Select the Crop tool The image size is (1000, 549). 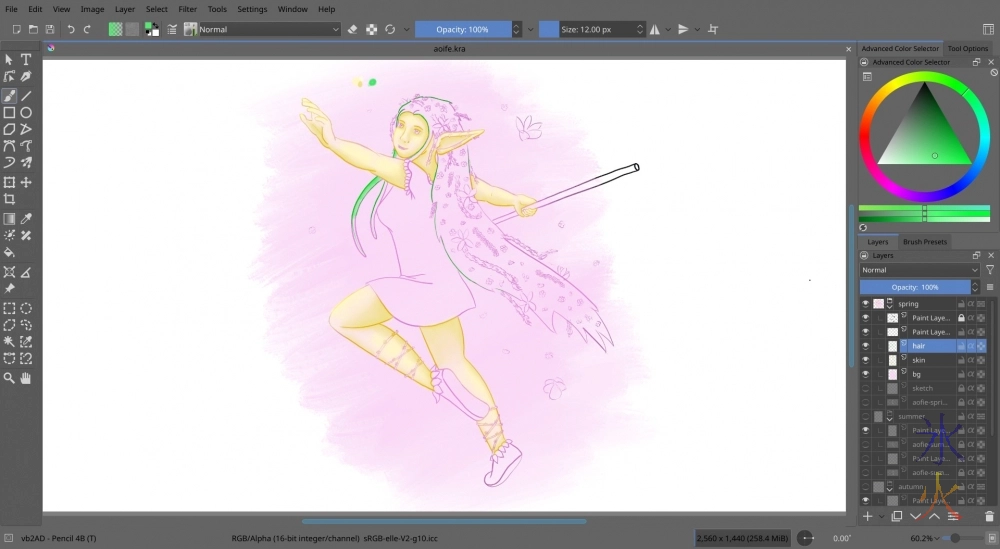click(9, 199)
